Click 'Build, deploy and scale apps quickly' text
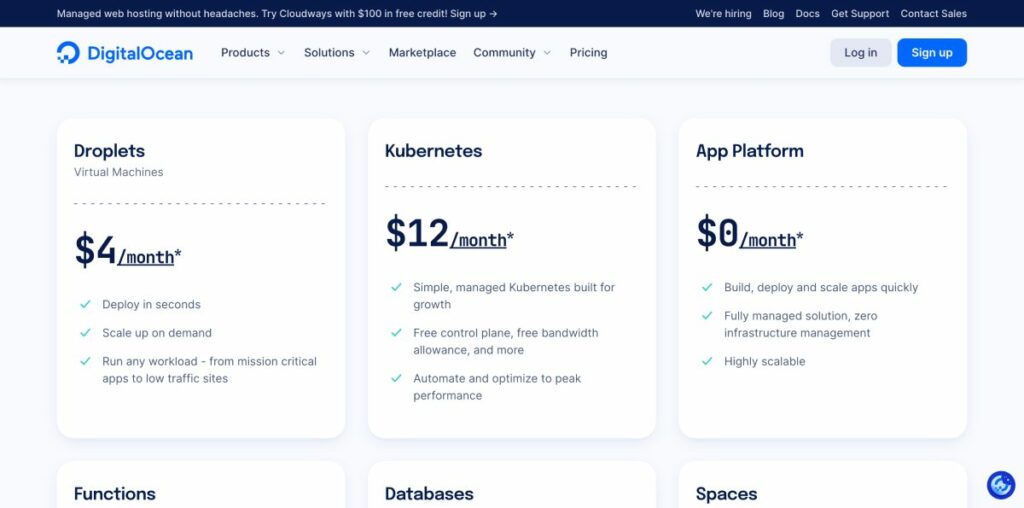This screenshot has height=508, width=1024. coord(821,287)
